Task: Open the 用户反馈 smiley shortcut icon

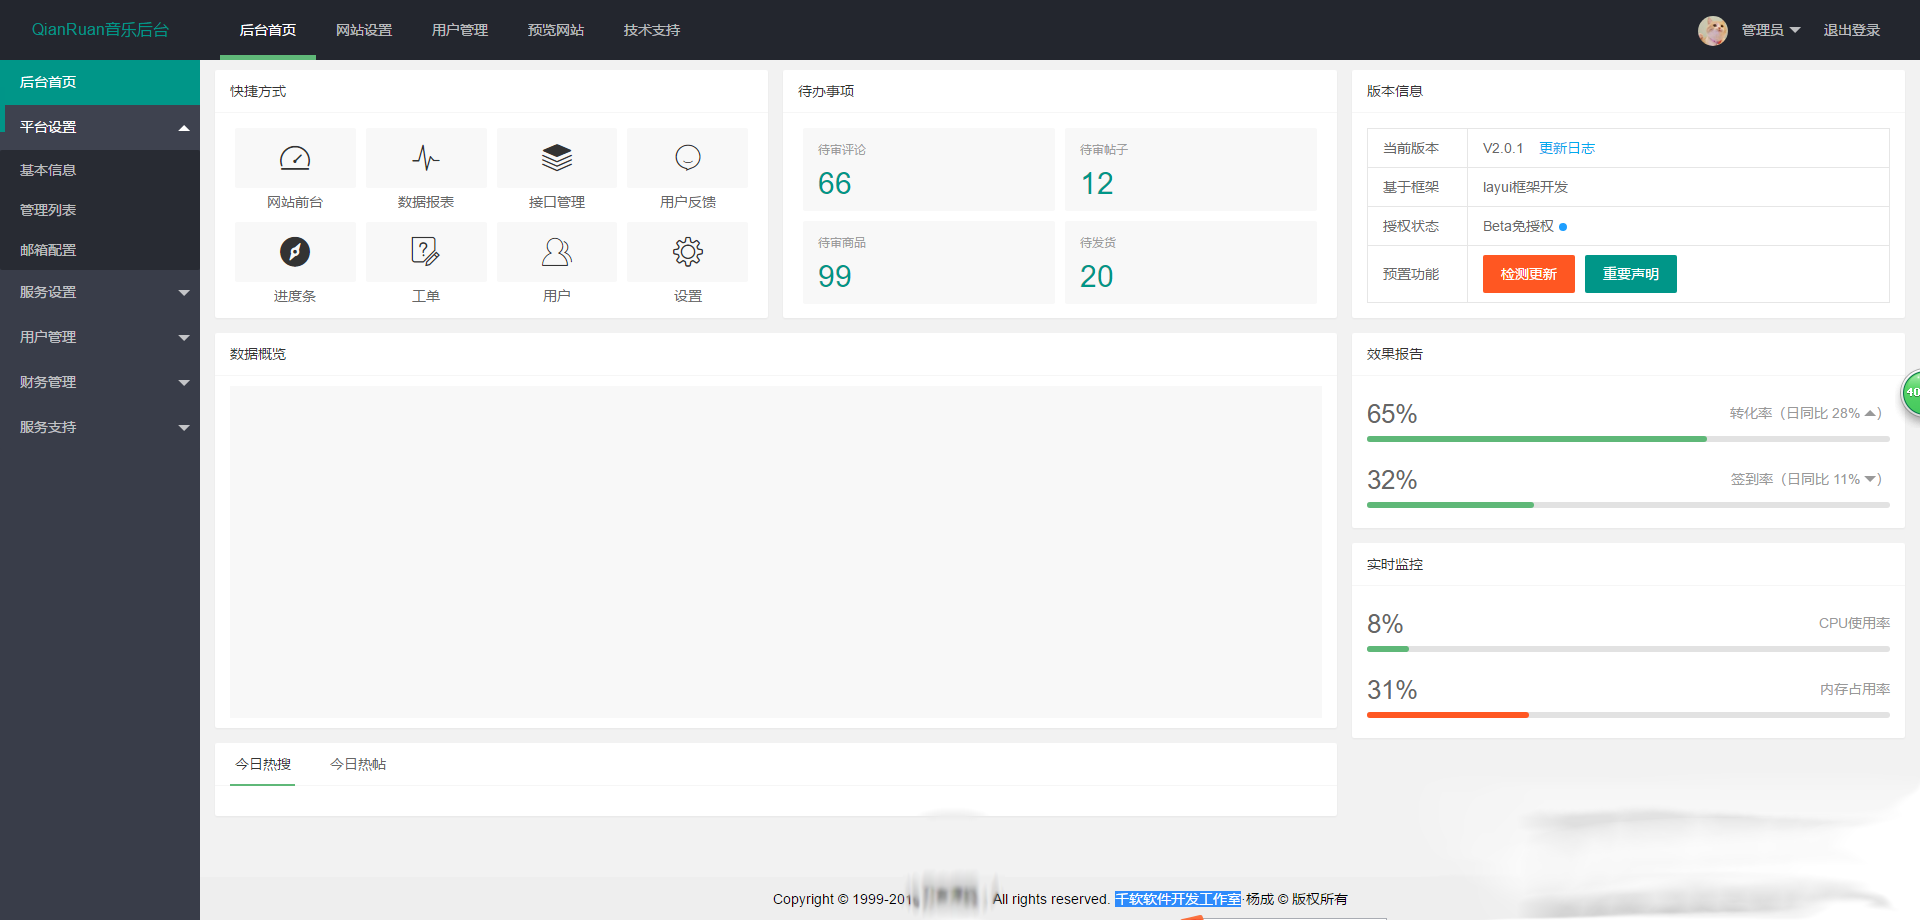Action: 688,158
